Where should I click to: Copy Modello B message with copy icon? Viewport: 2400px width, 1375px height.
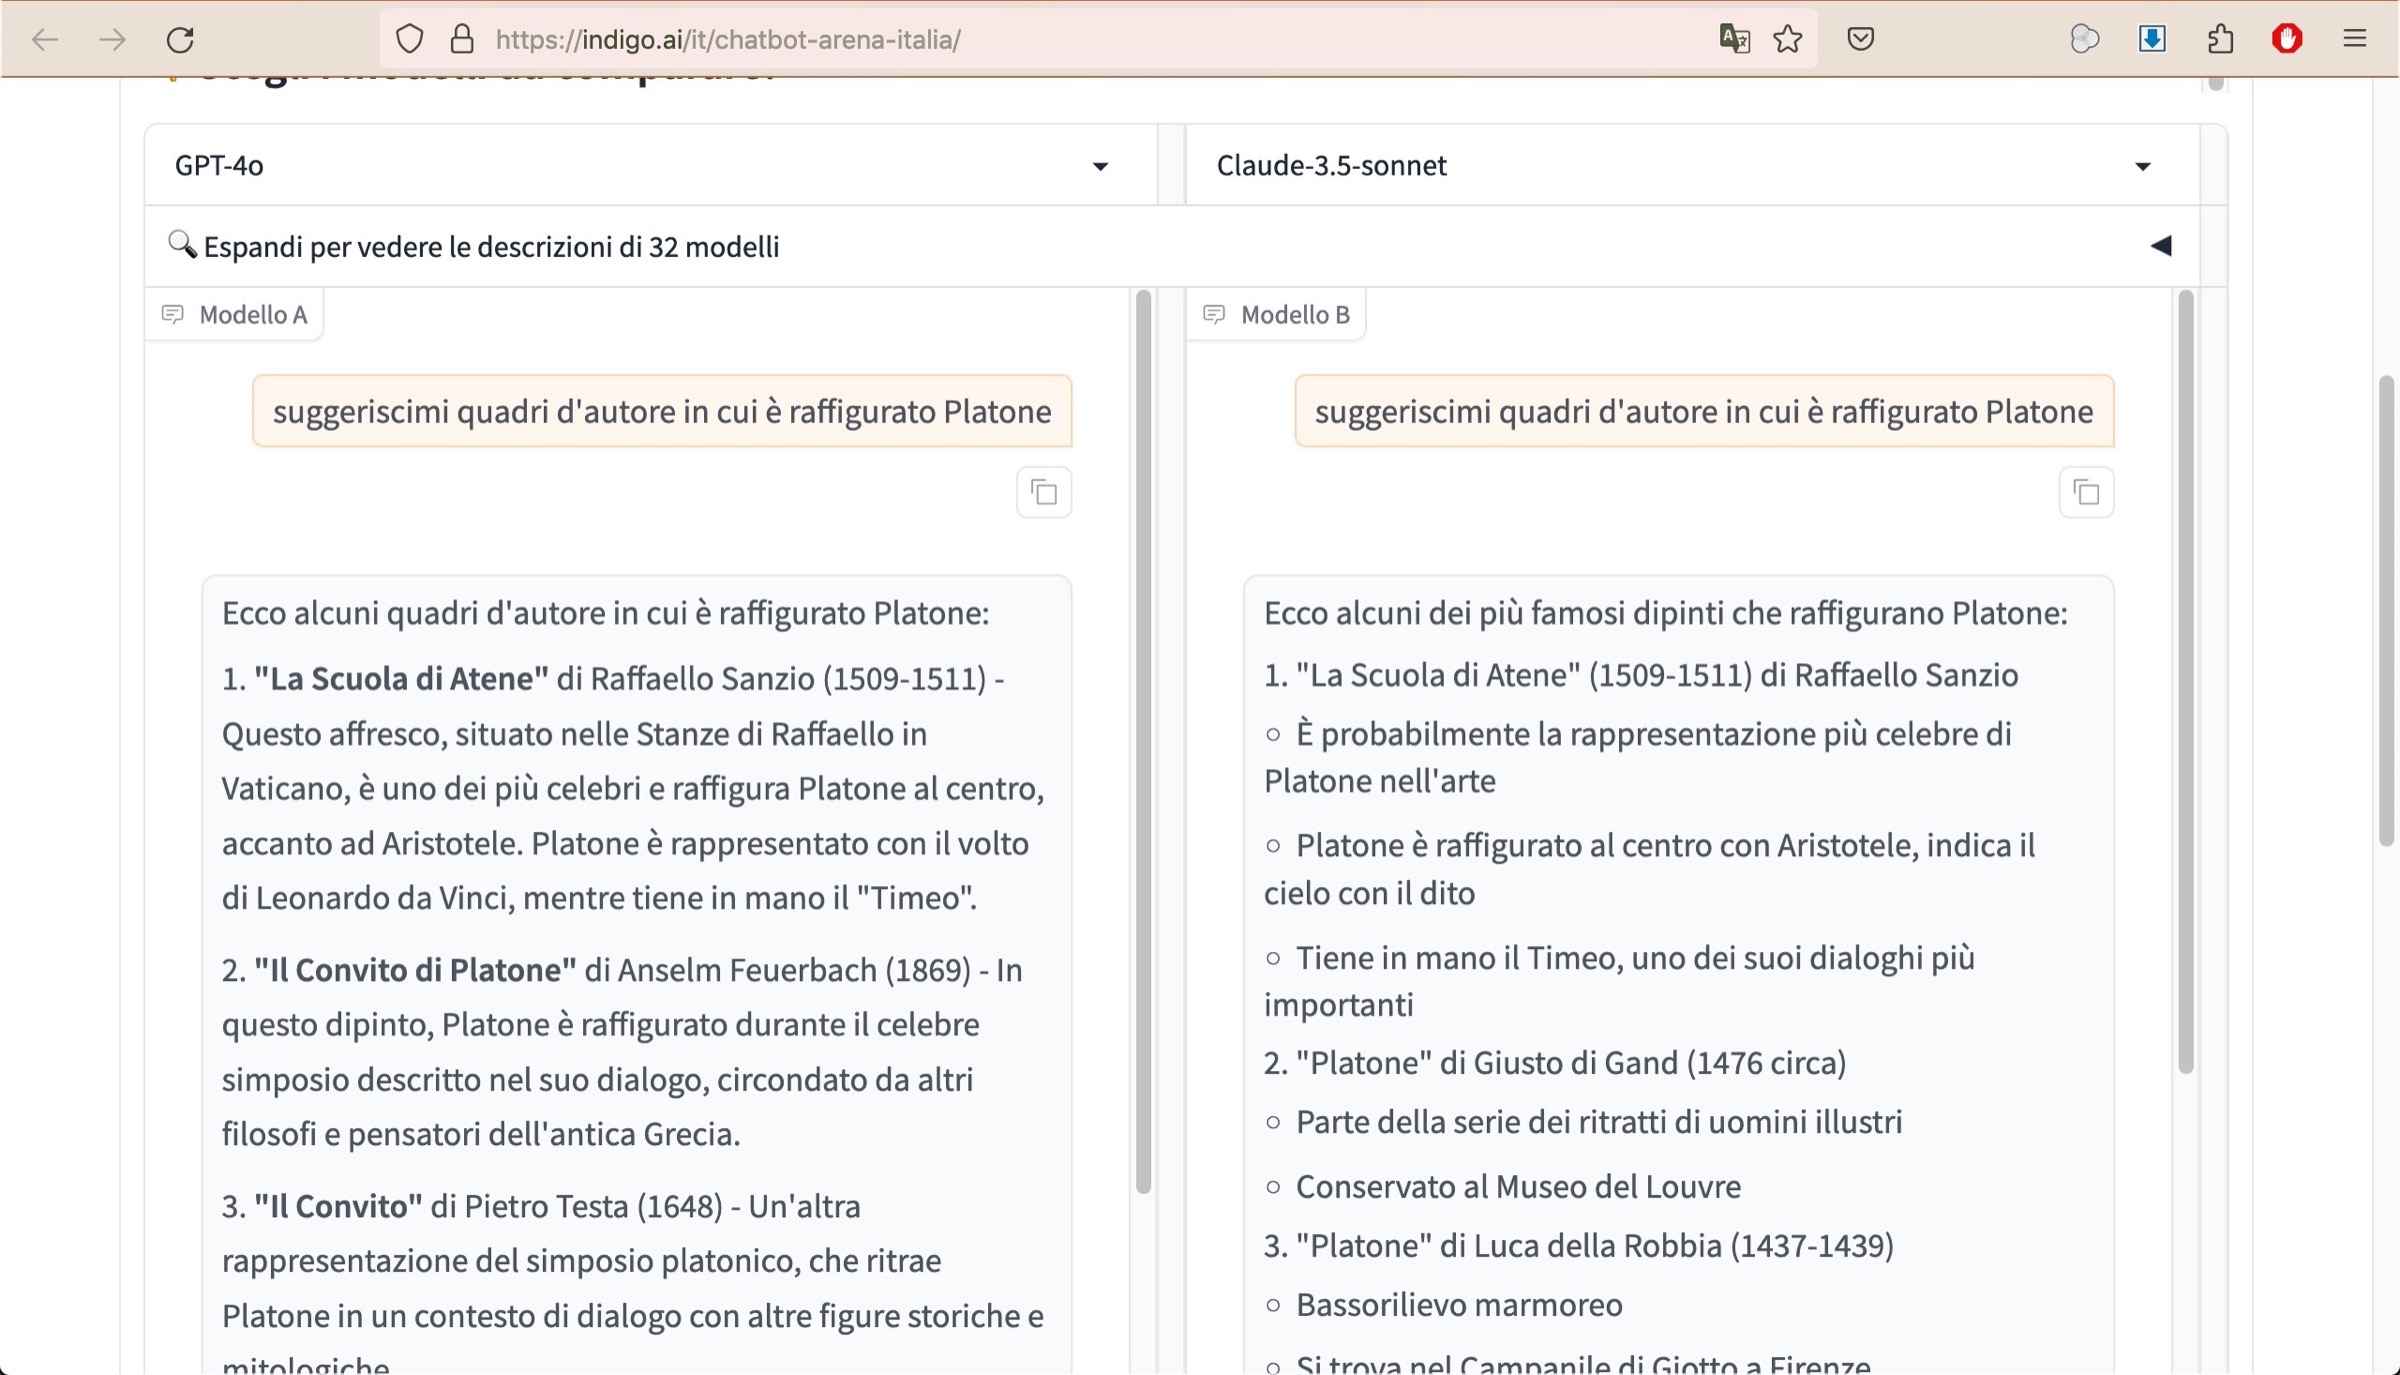[2086, 492]
